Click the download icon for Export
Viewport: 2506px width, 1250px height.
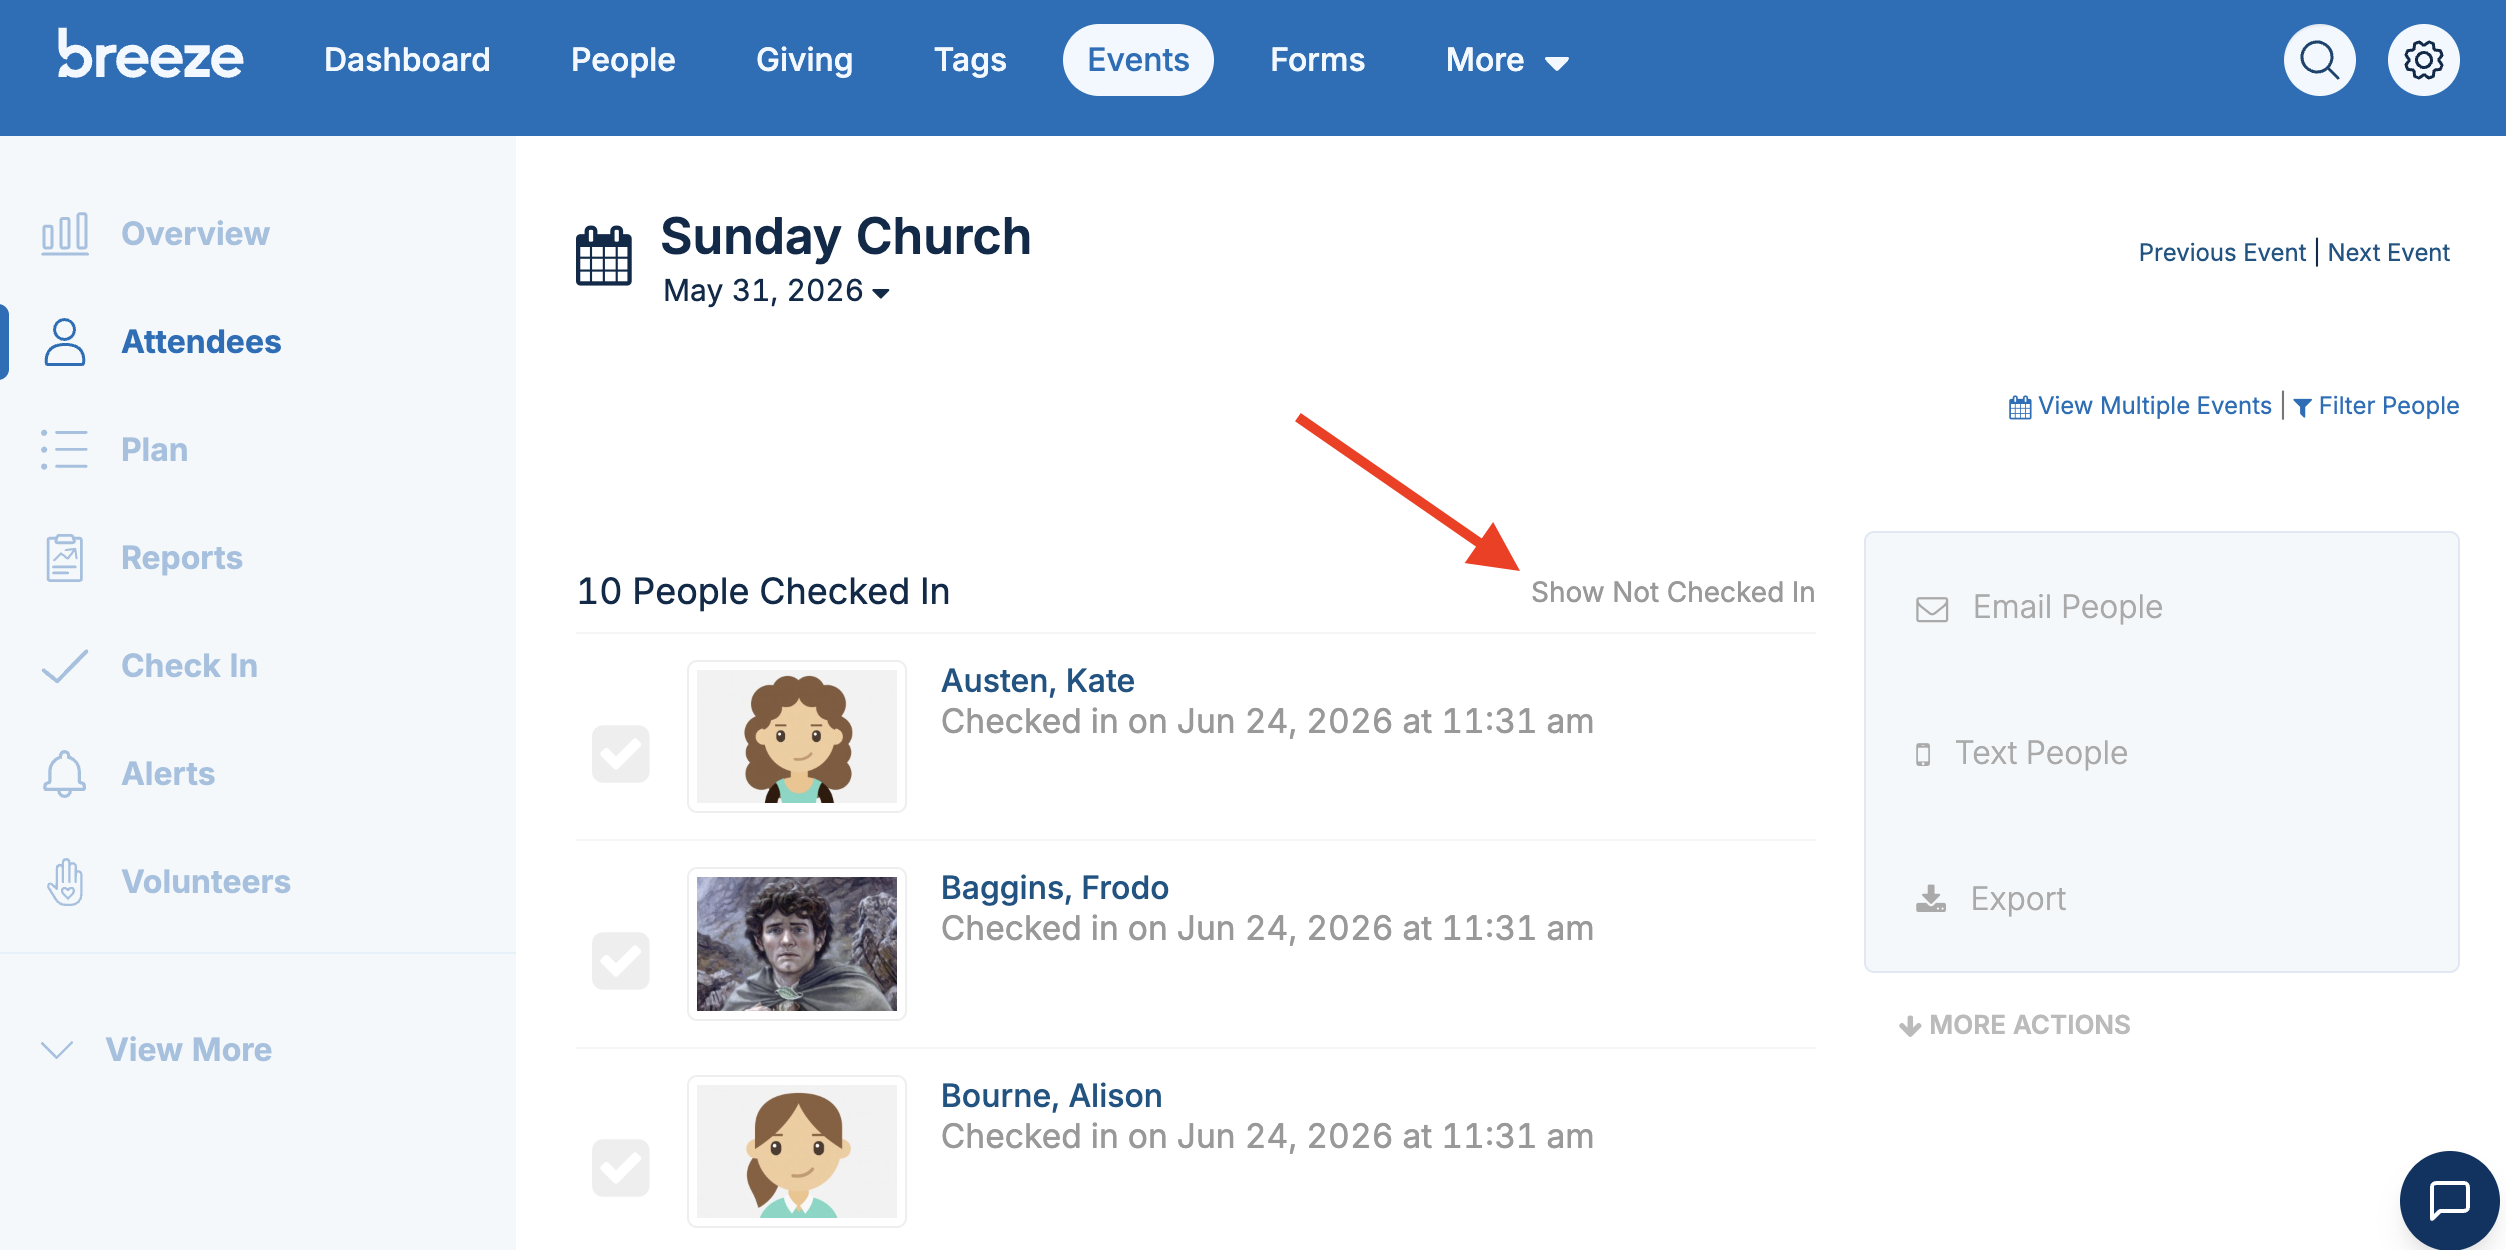pyautogui.click(x=1931, y=899)
